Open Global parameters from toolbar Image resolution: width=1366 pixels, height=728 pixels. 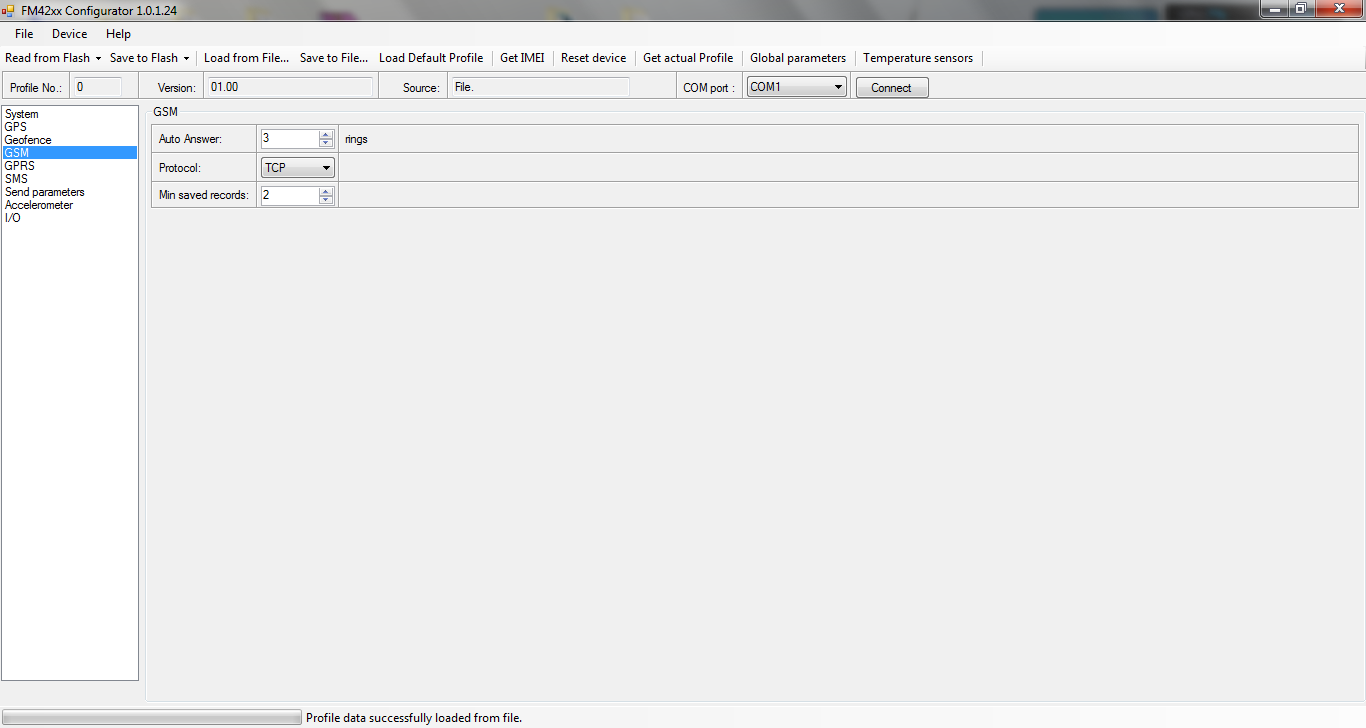coord(798,58)
